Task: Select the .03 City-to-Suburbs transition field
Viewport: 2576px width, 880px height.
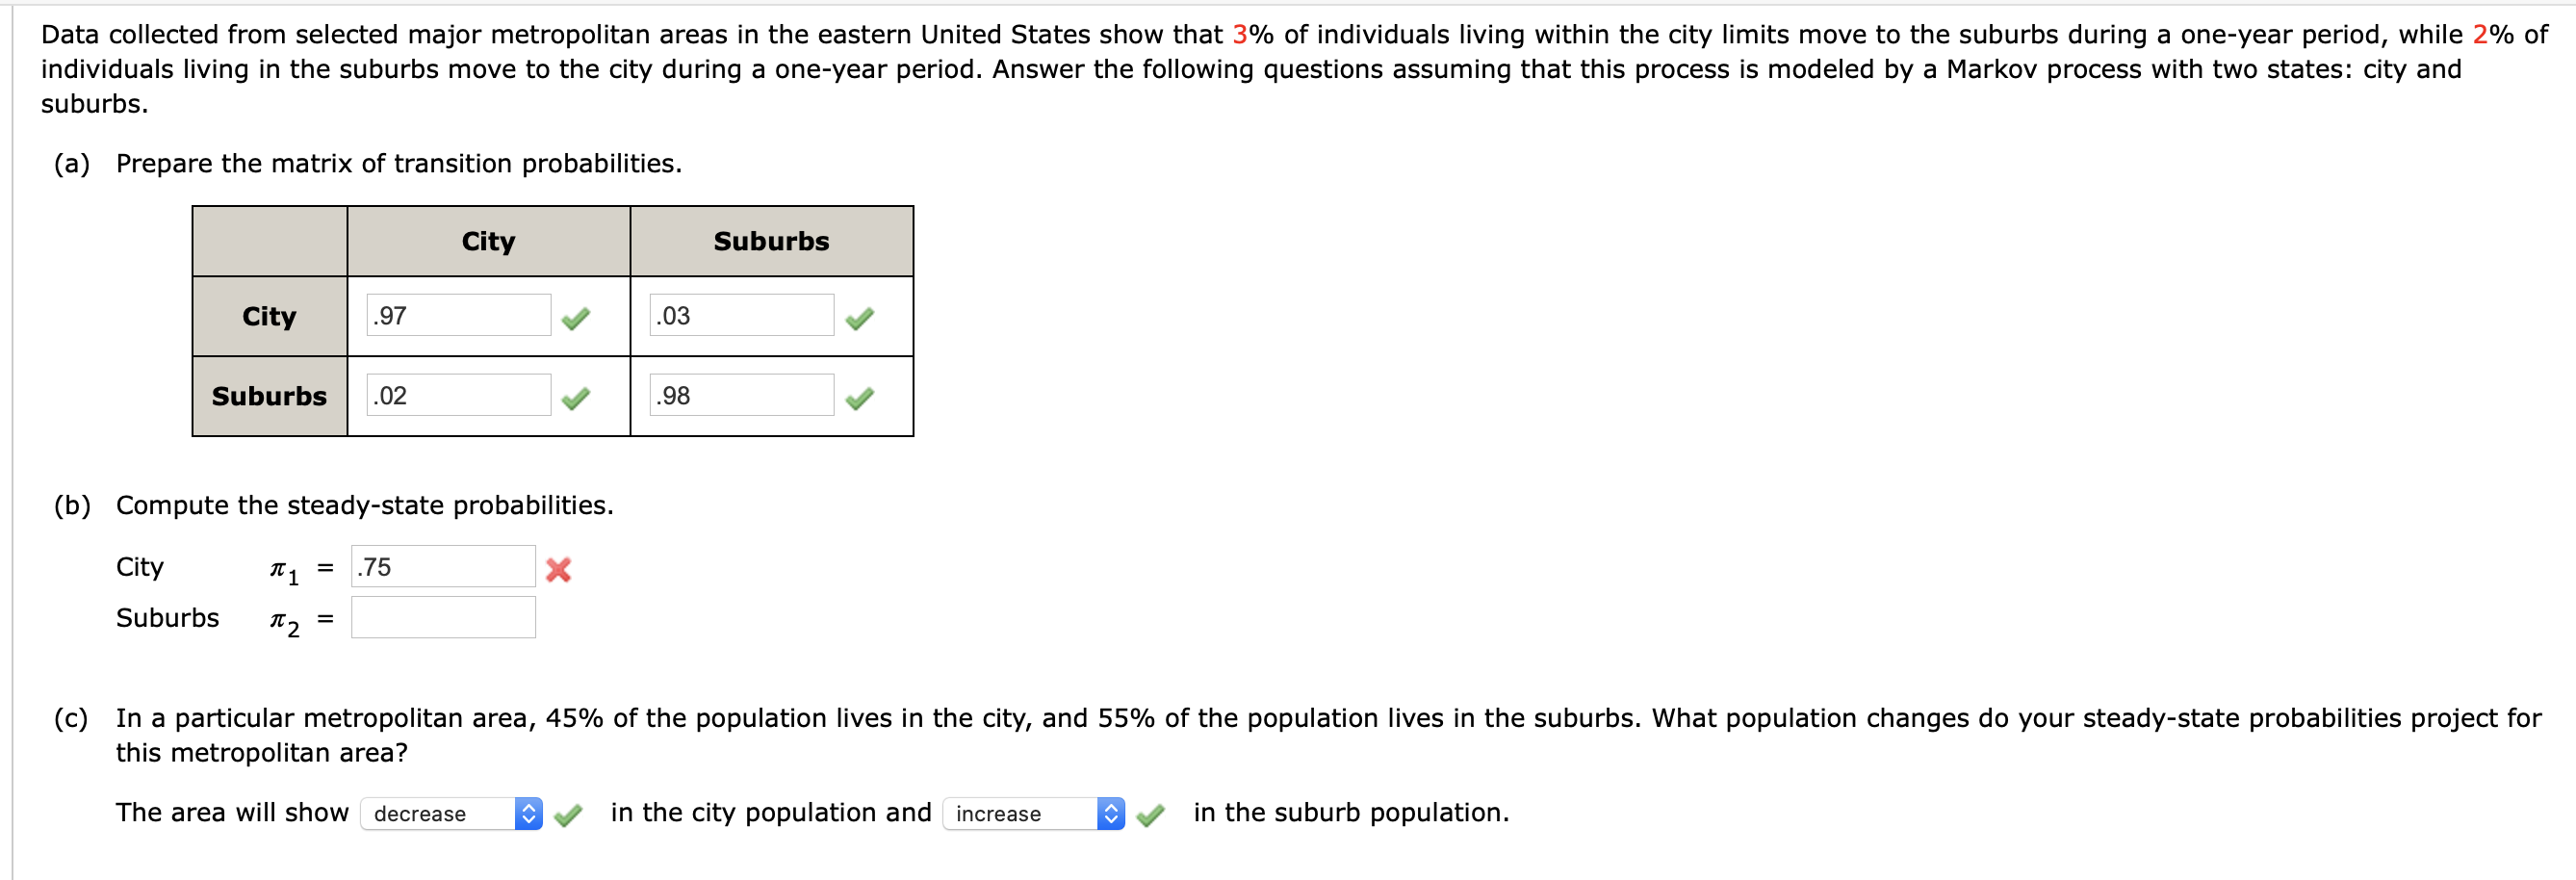Action: click(740, 314)
